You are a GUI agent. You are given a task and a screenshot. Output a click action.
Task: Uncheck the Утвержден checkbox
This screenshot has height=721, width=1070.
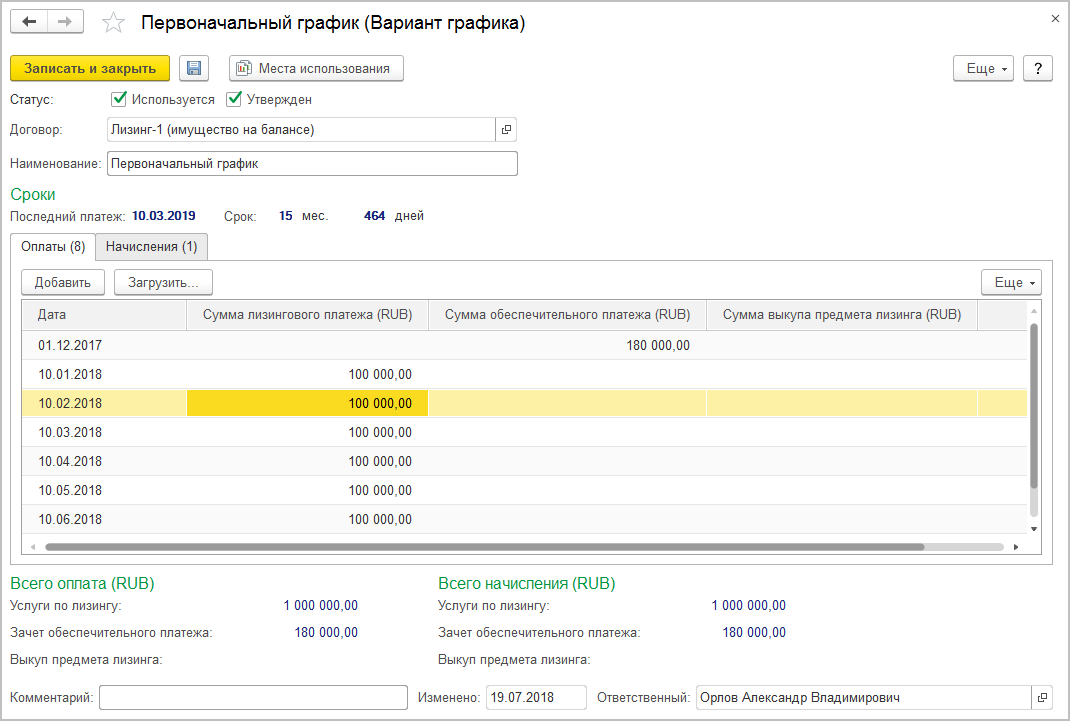point(235,99)
